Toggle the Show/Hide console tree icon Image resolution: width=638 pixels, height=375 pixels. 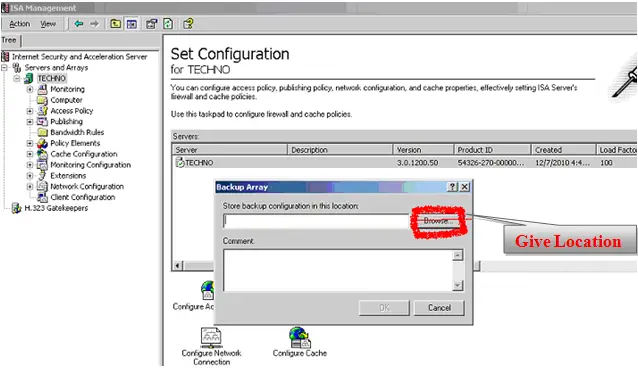tap(132, 24)
